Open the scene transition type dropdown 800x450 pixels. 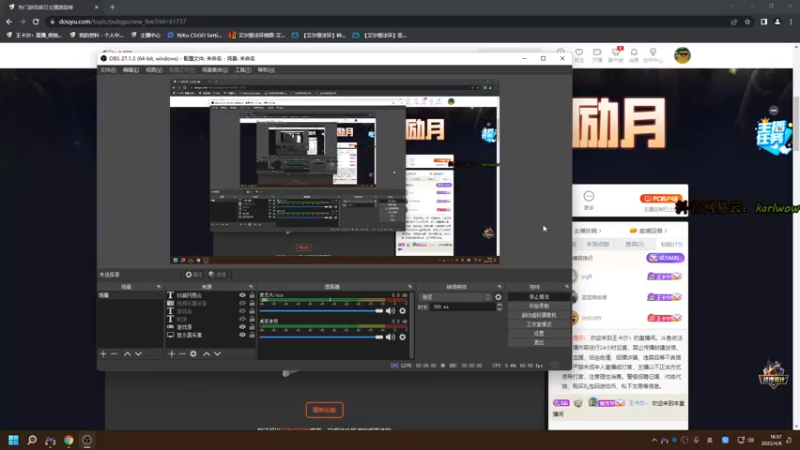pyautogui.click(x=455, y=297)
